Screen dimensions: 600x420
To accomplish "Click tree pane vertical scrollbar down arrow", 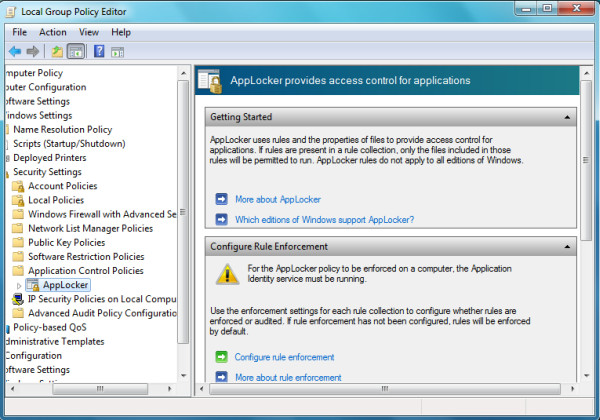I will [184, 376].
